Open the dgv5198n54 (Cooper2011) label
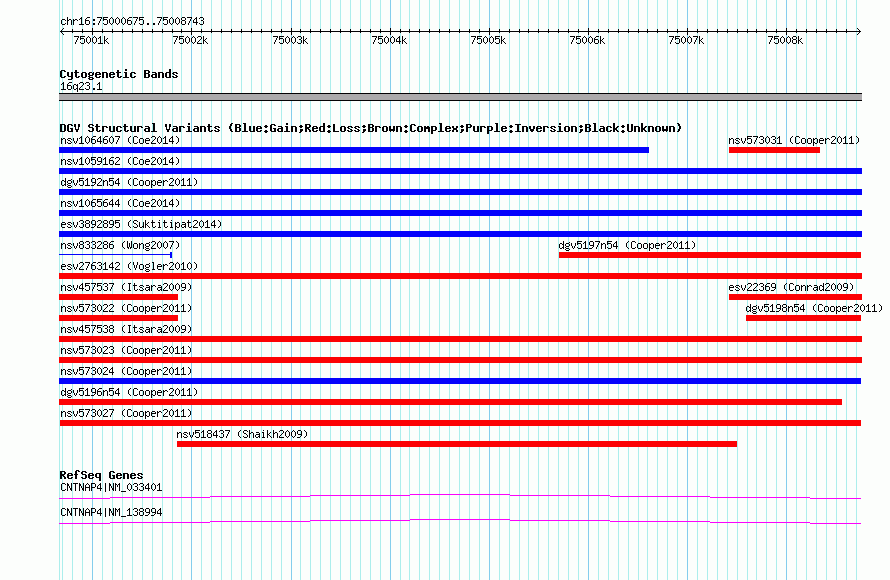Viewport: 890px width, 580px height. tap(814, 308)
